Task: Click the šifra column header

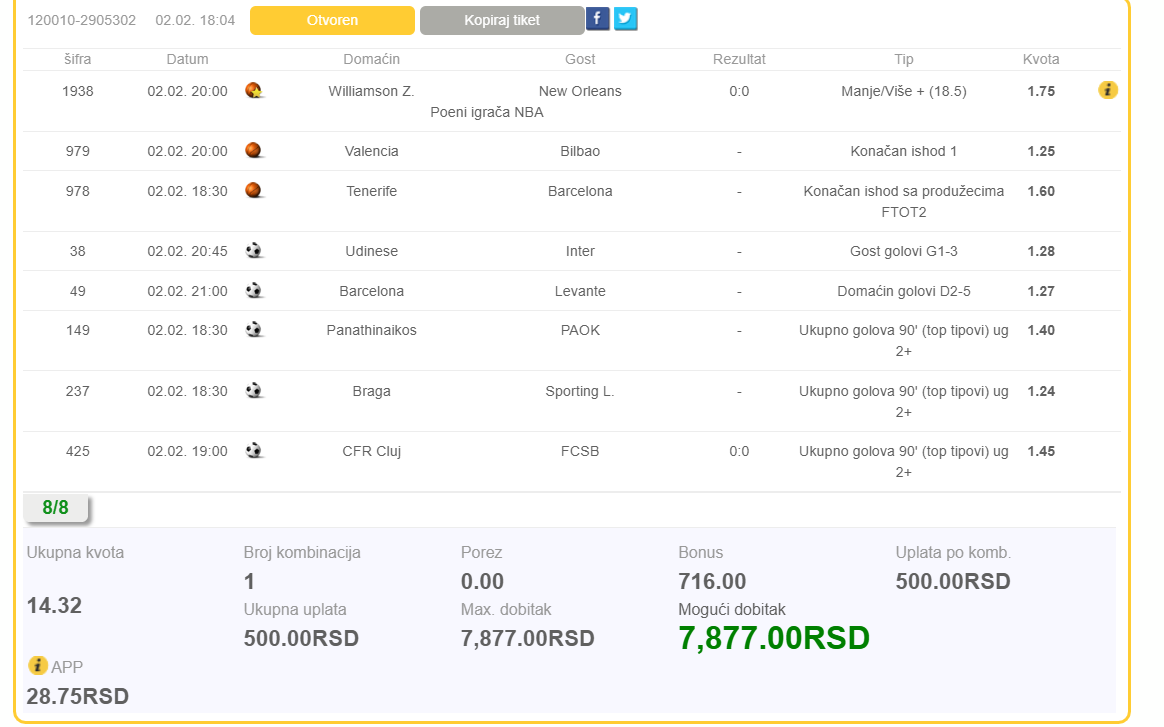Action: pos(77,59)
